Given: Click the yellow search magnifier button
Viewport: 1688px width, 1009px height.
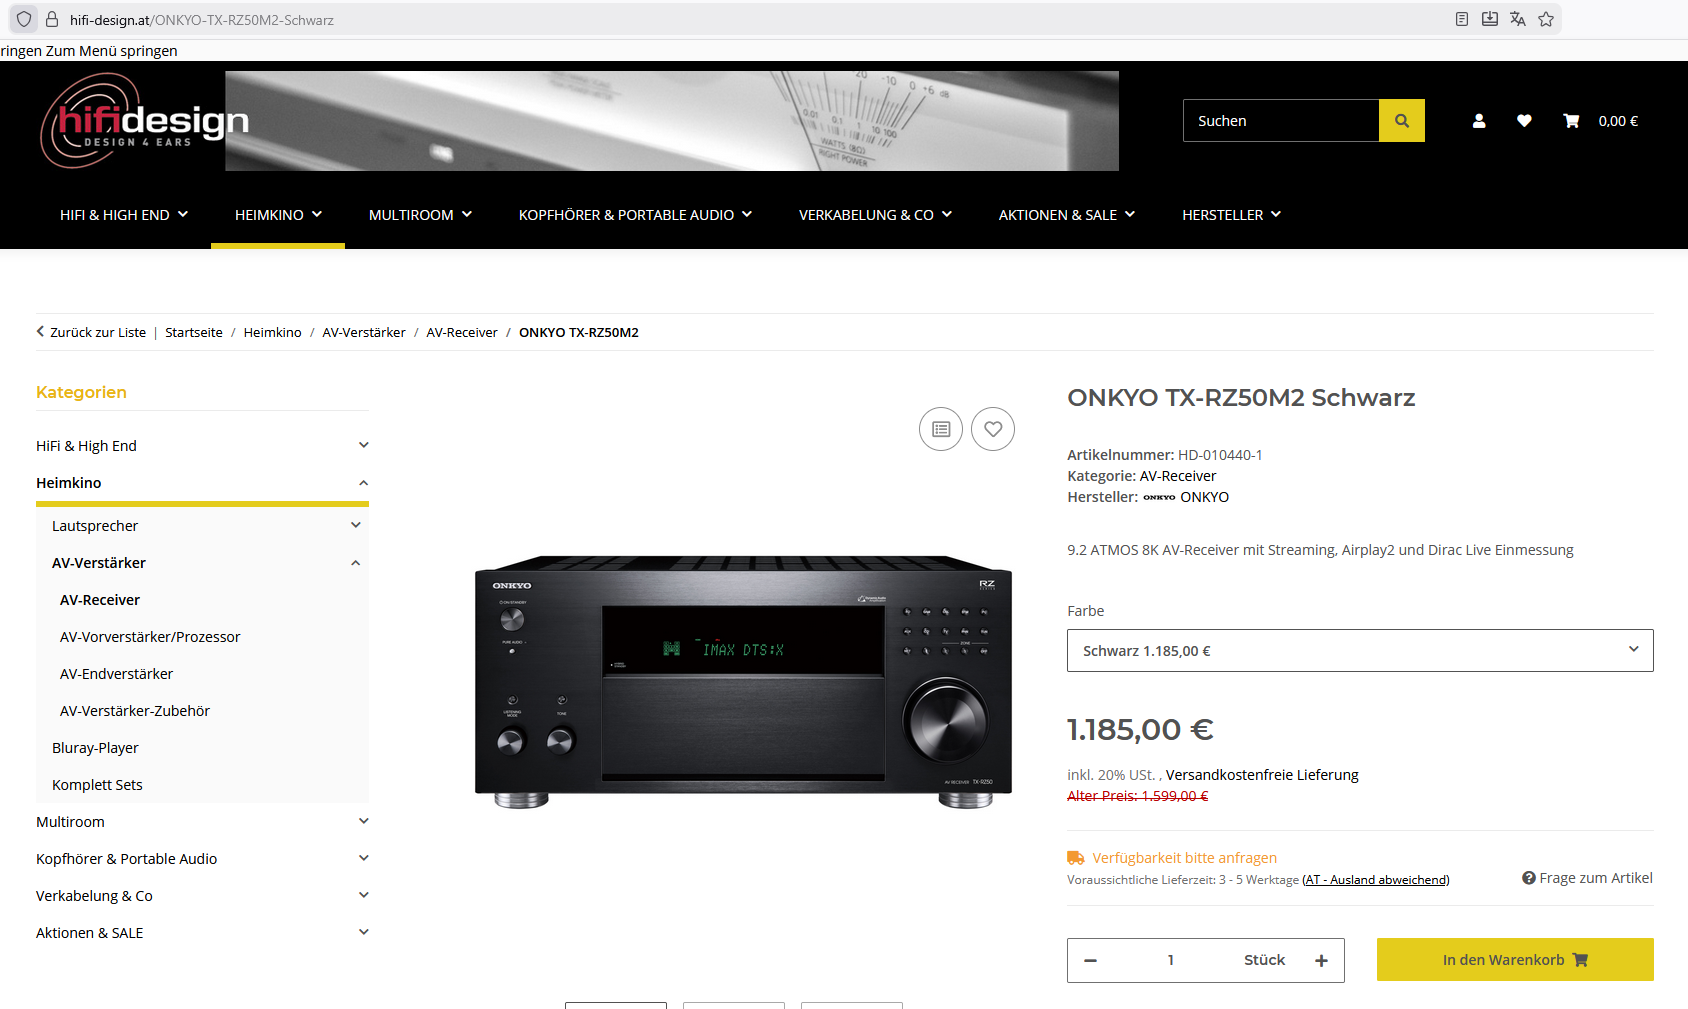Looking at the screenshot, I should [1401, 121].
